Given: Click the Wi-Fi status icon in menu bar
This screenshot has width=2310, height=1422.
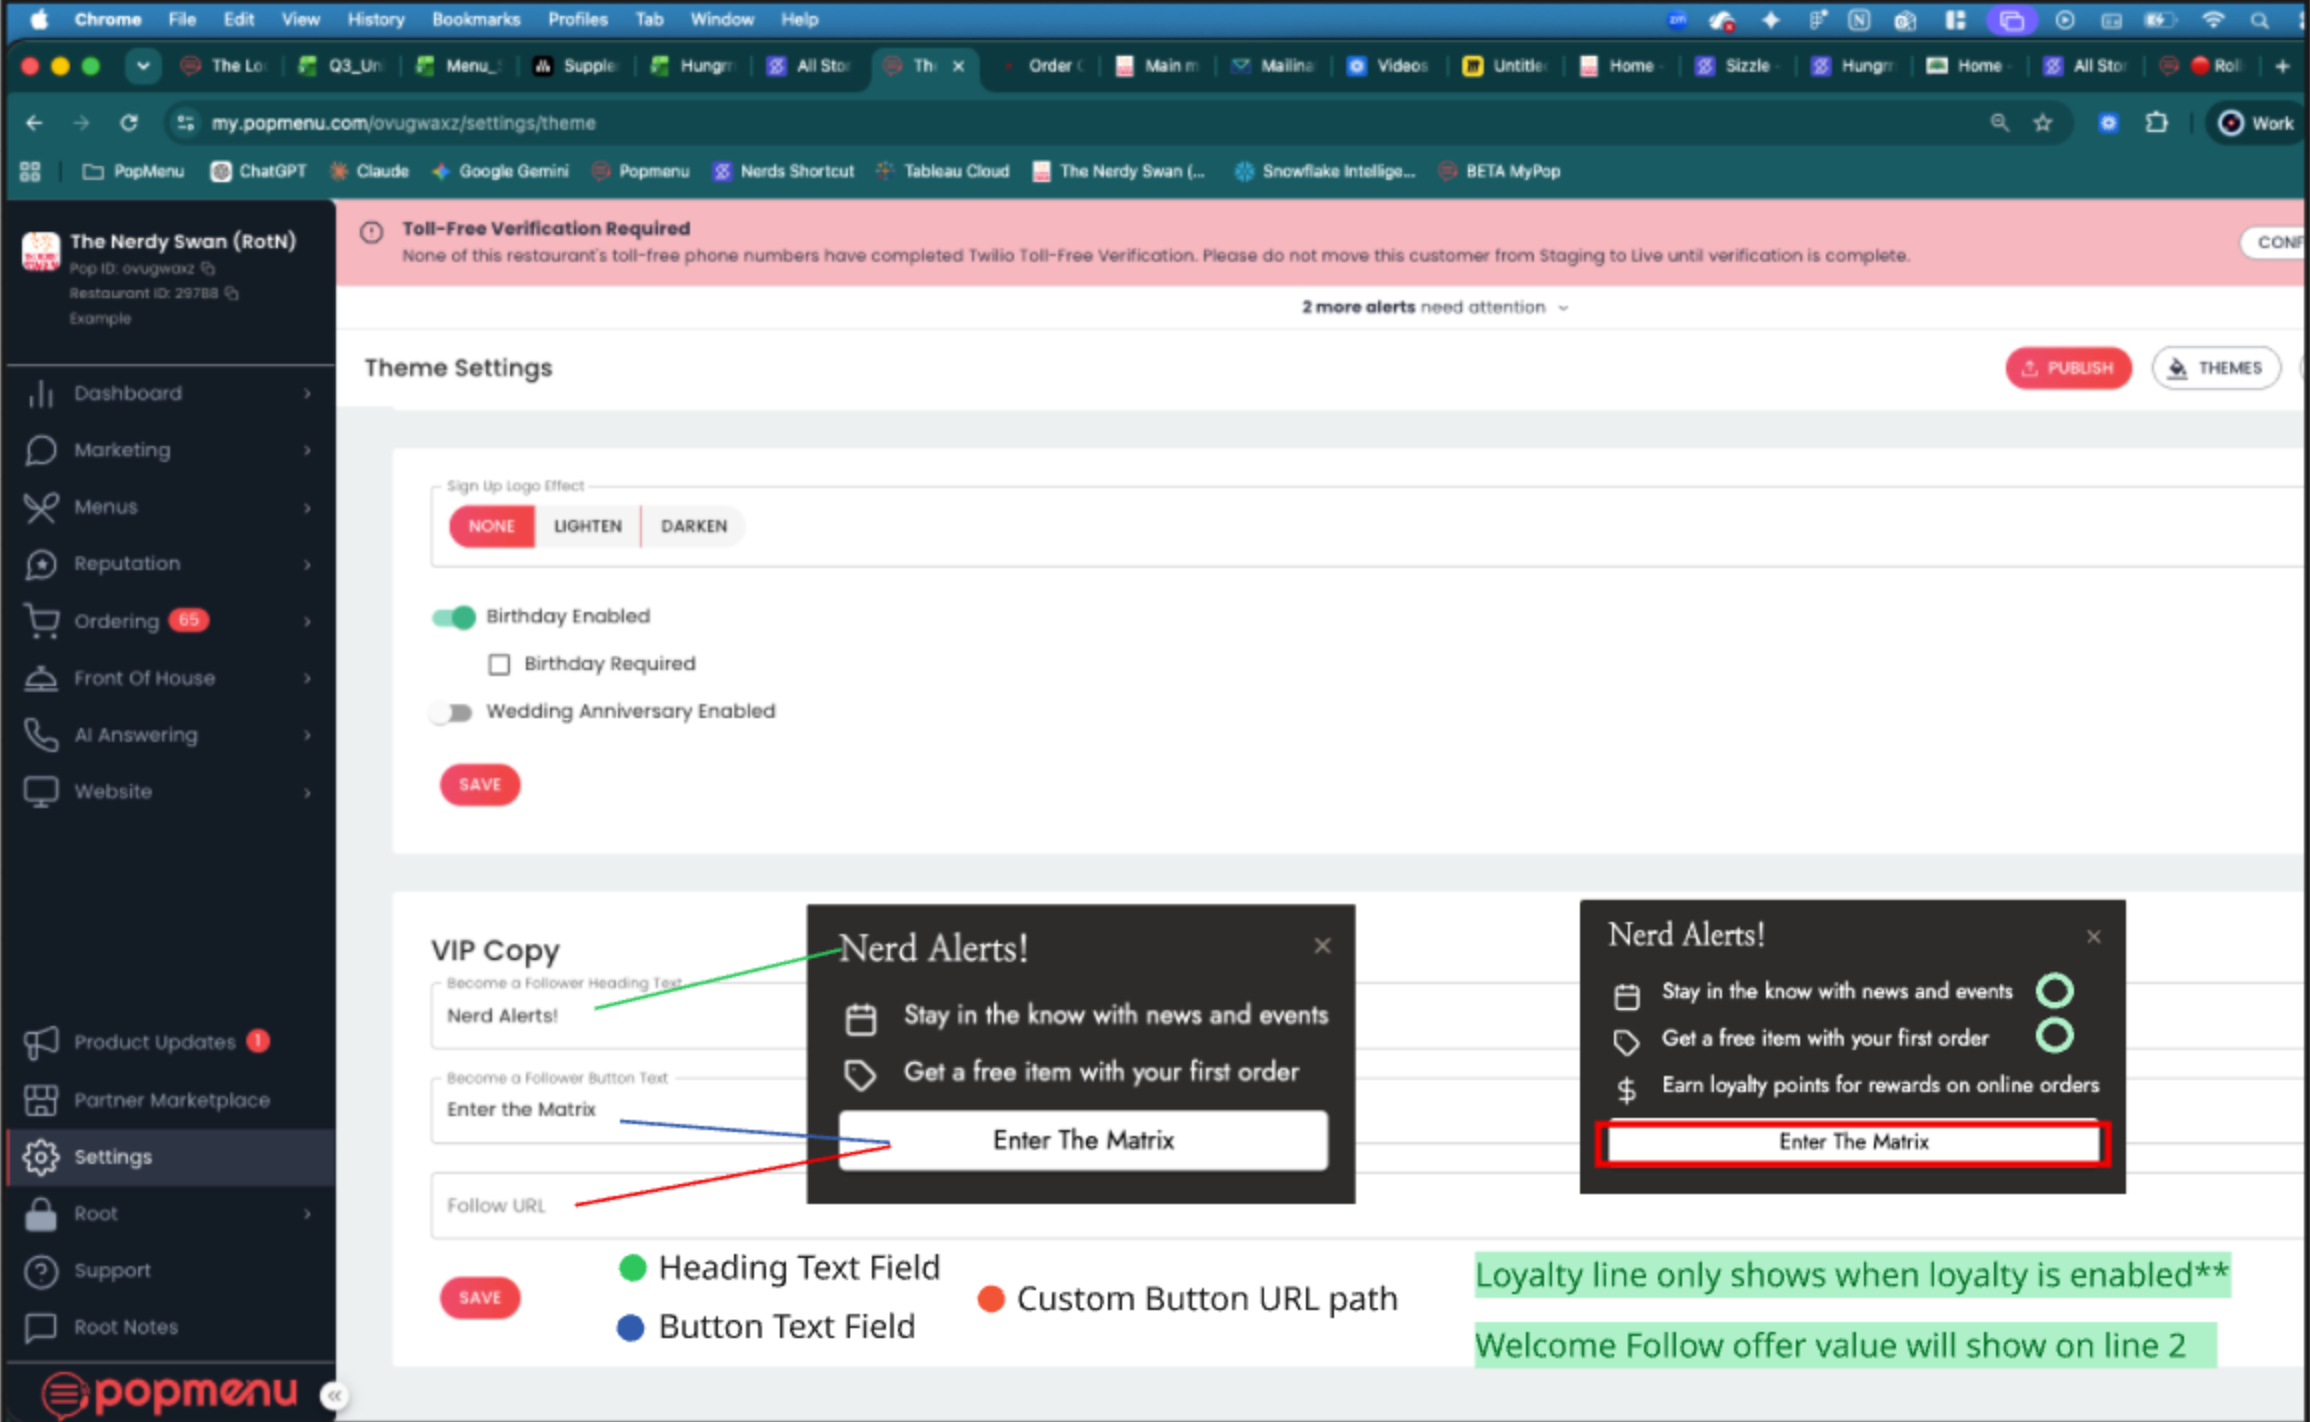Looking at the screenshot, I should [x=2214, y=20].
